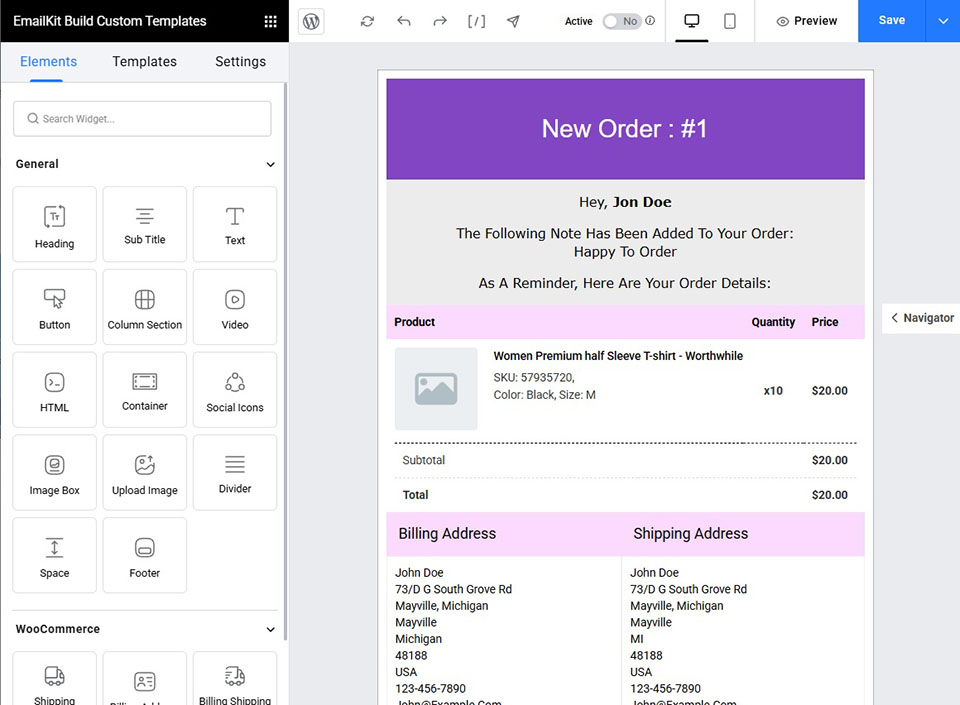Click the refresh sync icon in toolbar
The height and width of the screenshot is (705, 960).
point(367,21)
